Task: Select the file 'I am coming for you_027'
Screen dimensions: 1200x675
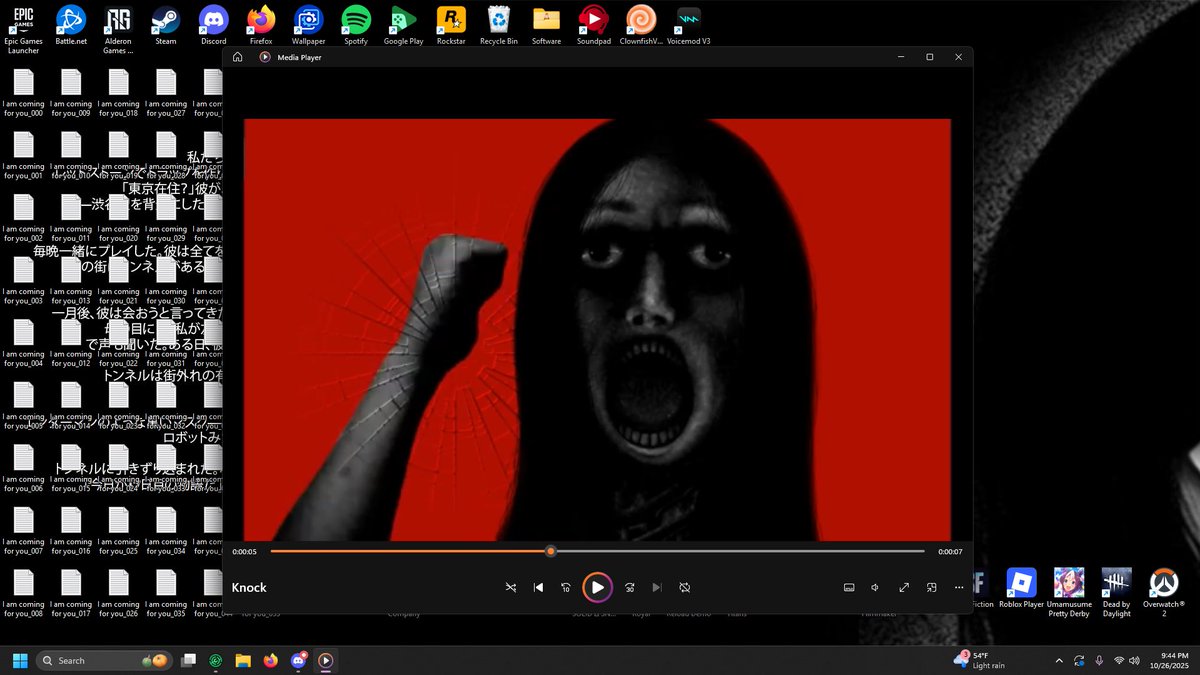Action: click(x=165, y=93)
